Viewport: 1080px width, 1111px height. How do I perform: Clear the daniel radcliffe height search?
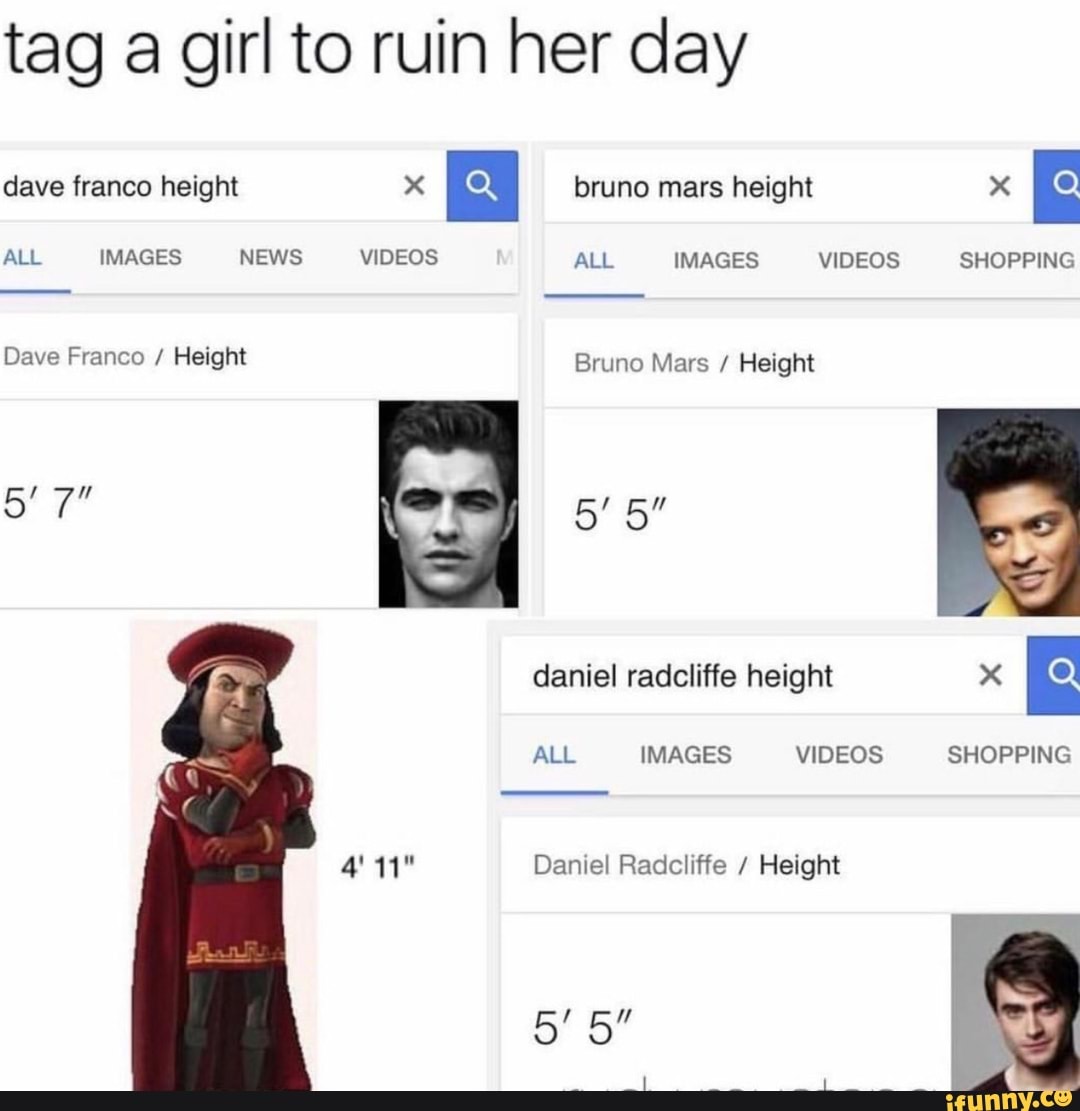tap(990, 675)
